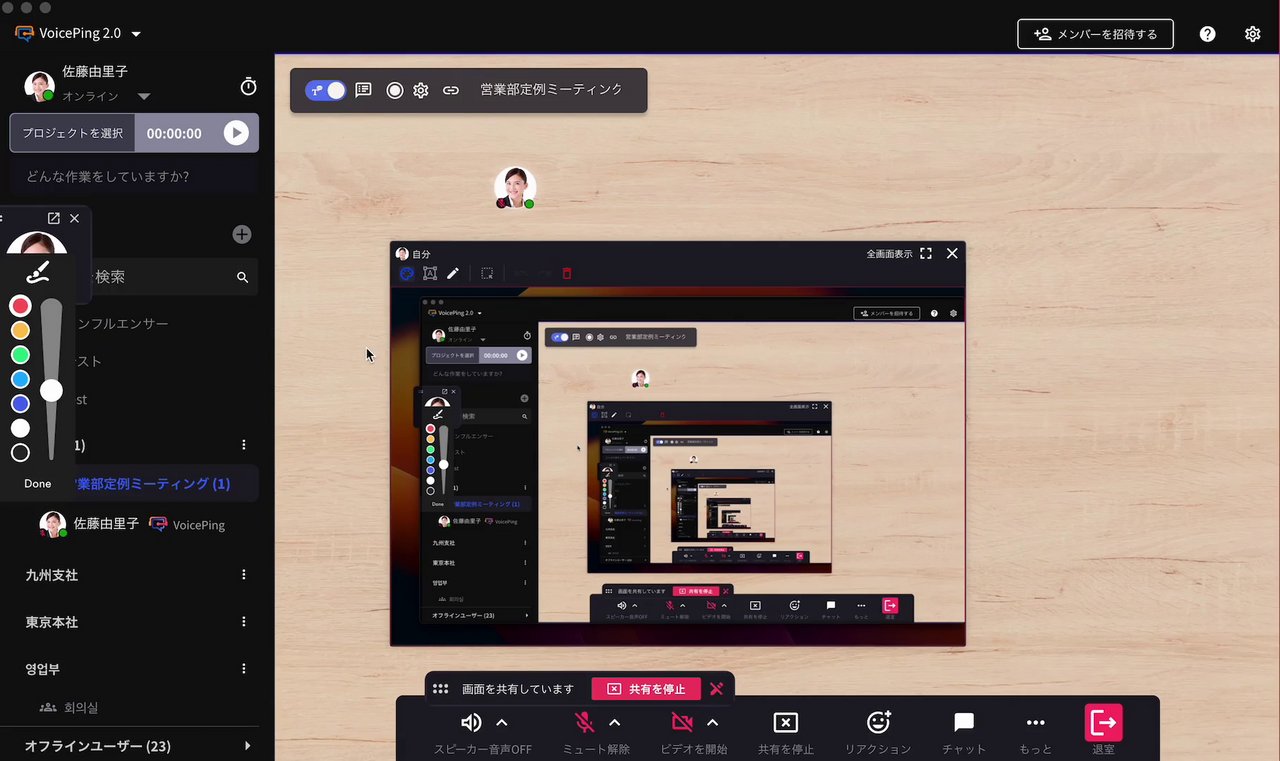Copy the meeting link via the chain icon
The height and width of the screenshot is (761, 1280).
451,90
